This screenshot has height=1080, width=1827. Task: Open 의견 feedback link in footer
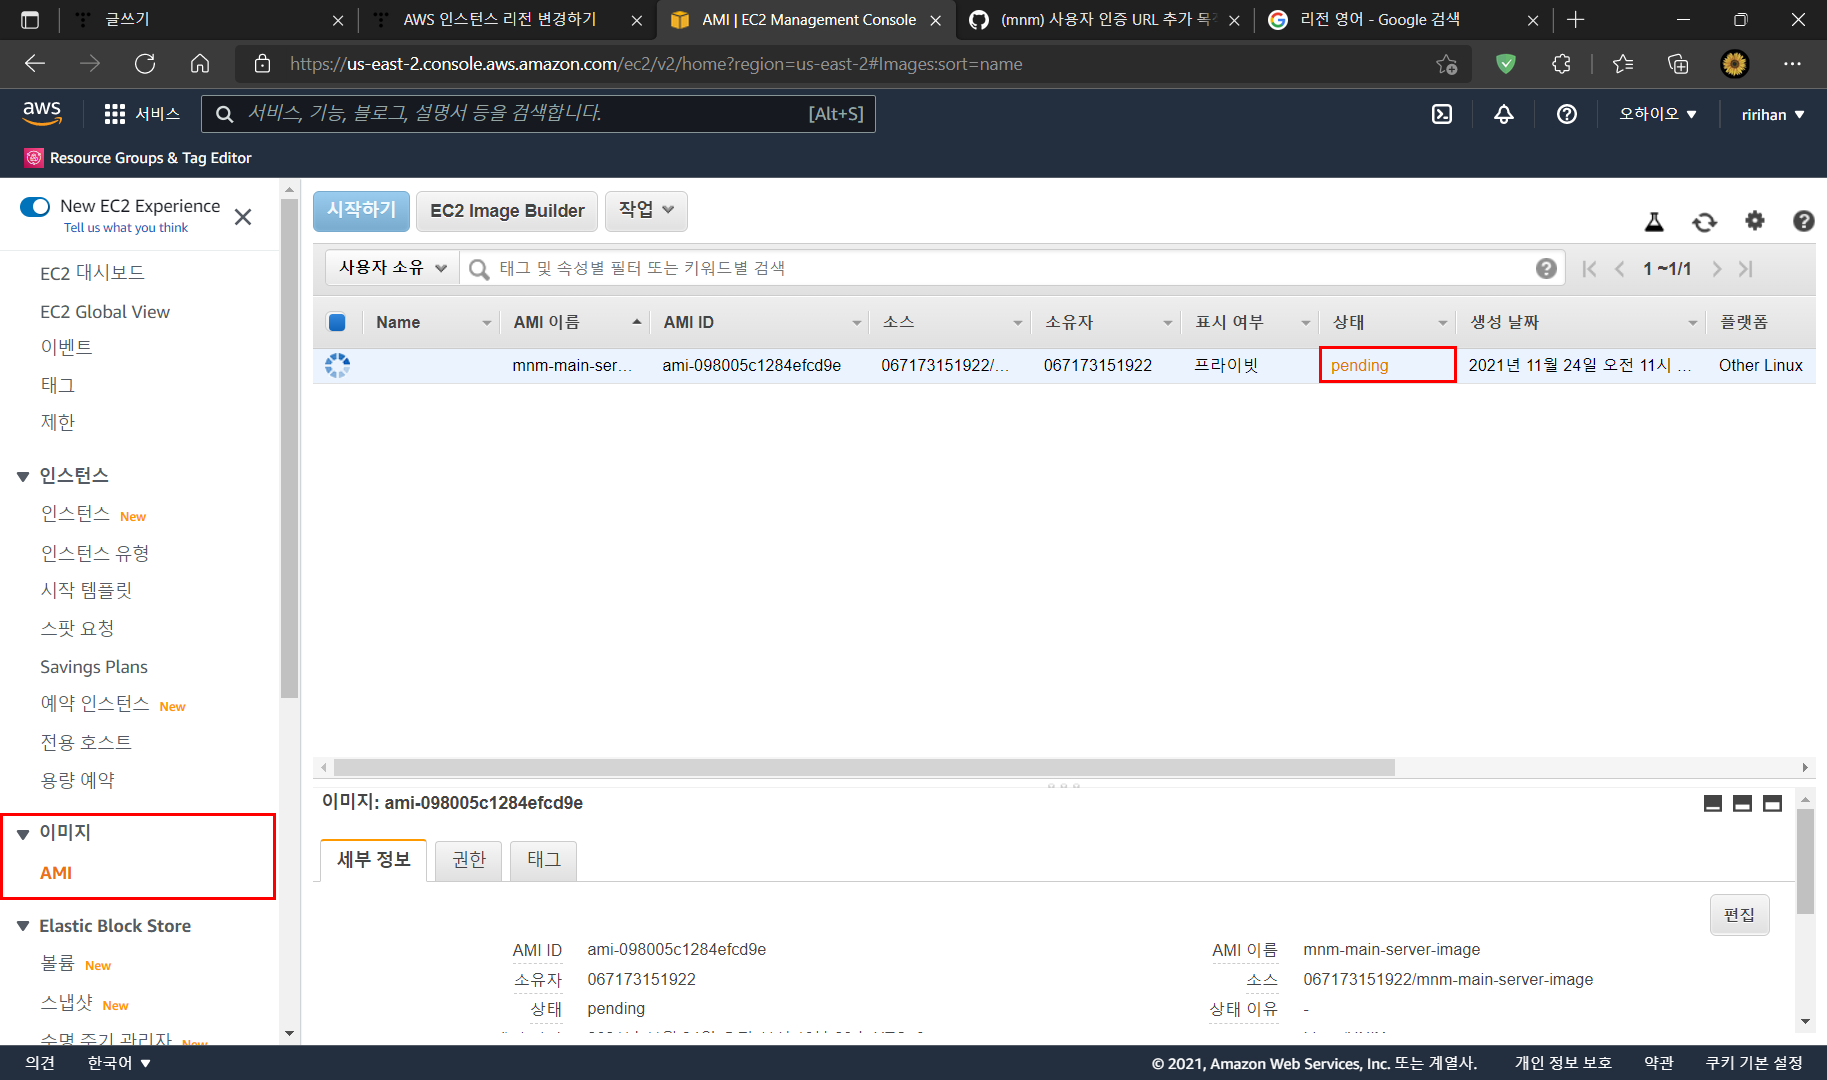pos(40,1063)
